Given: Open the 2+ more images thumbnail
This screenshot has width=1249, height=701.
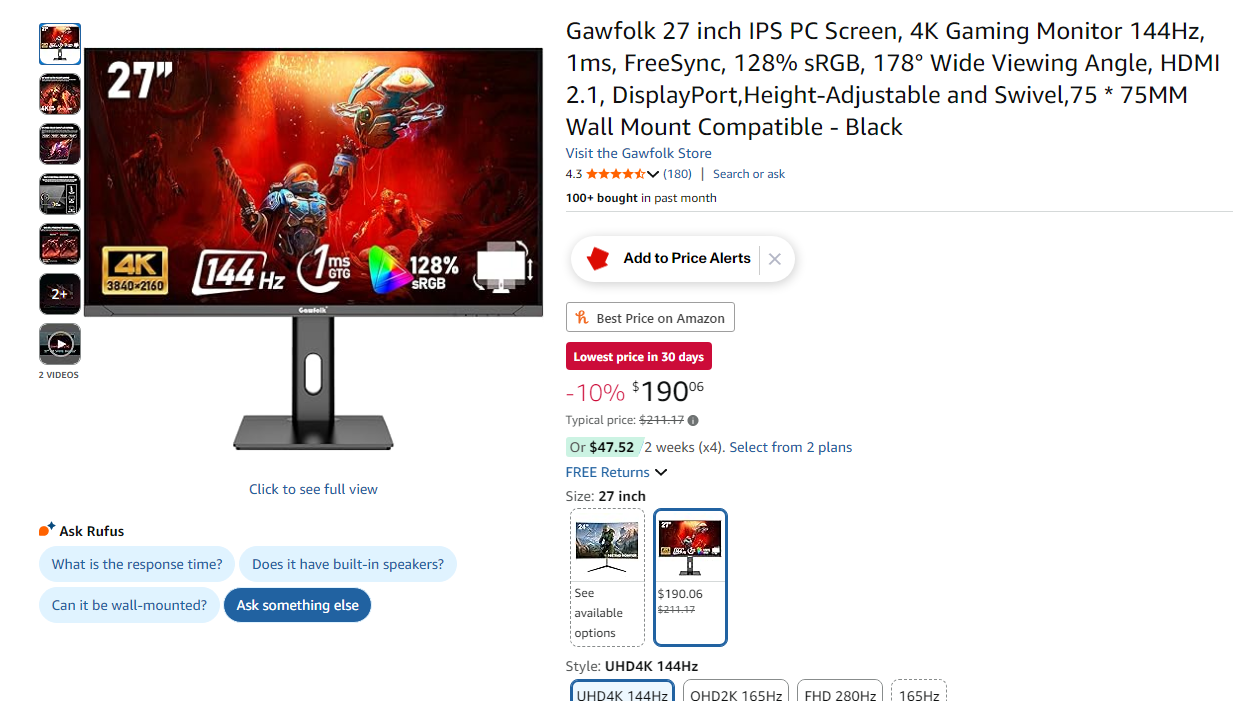Looking at the screenshot, I should (60, 294).
